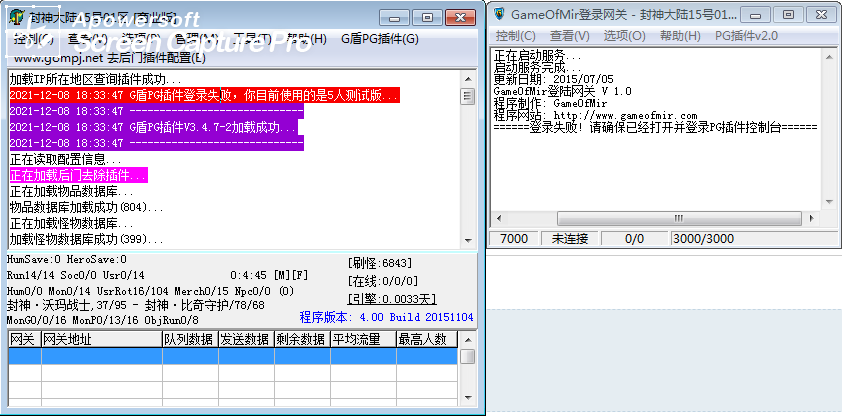Click the '登录失败!' message line in gateway log
Viewport: 842px width, 418px height.
pos(655,127)
